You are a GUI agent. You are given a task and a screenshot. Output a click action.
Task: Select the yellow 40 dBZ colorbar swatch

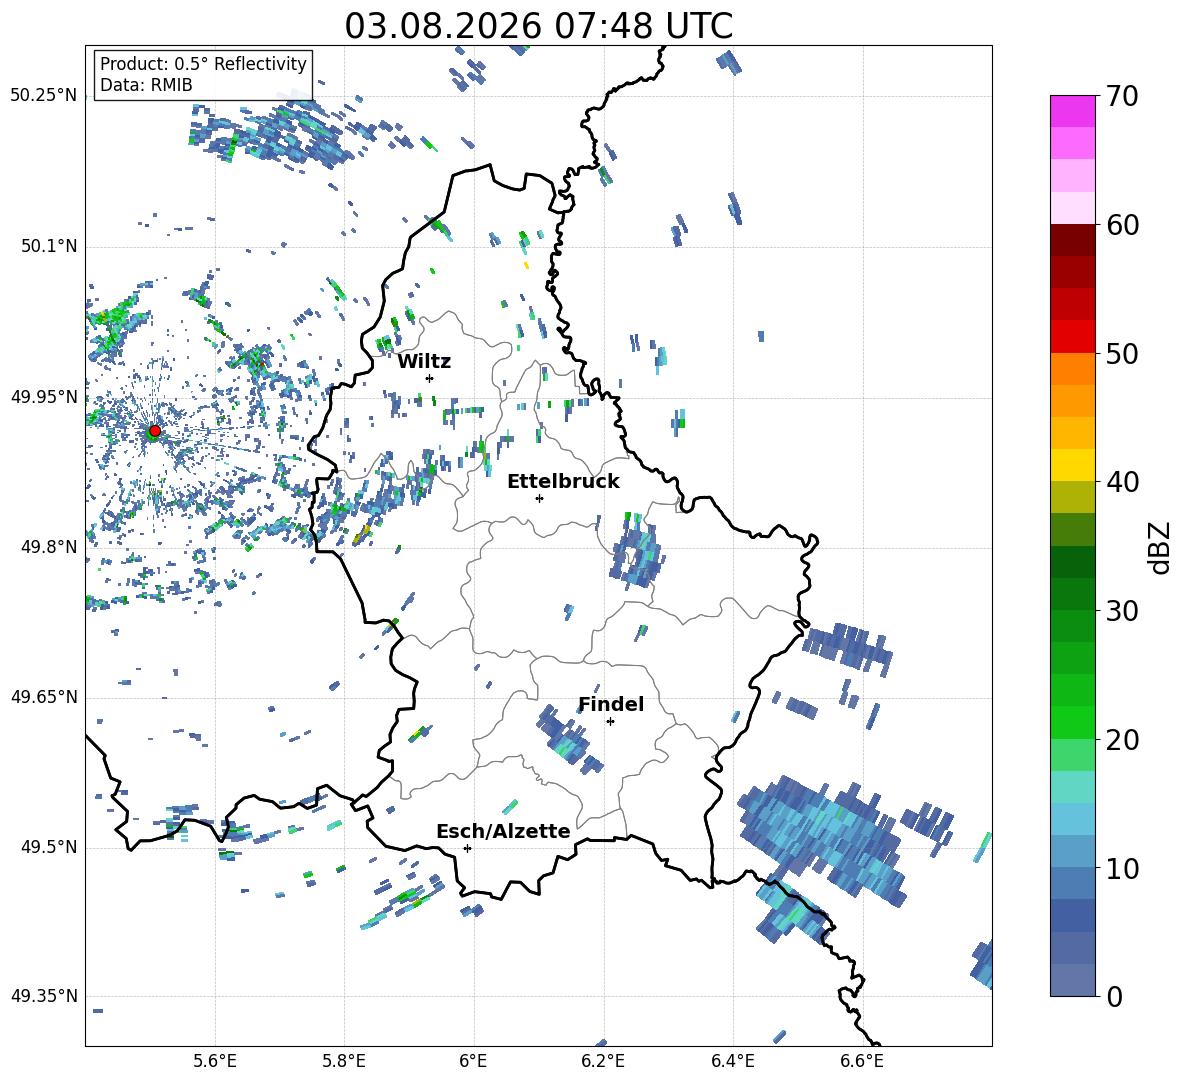(x=1073, y=465)
